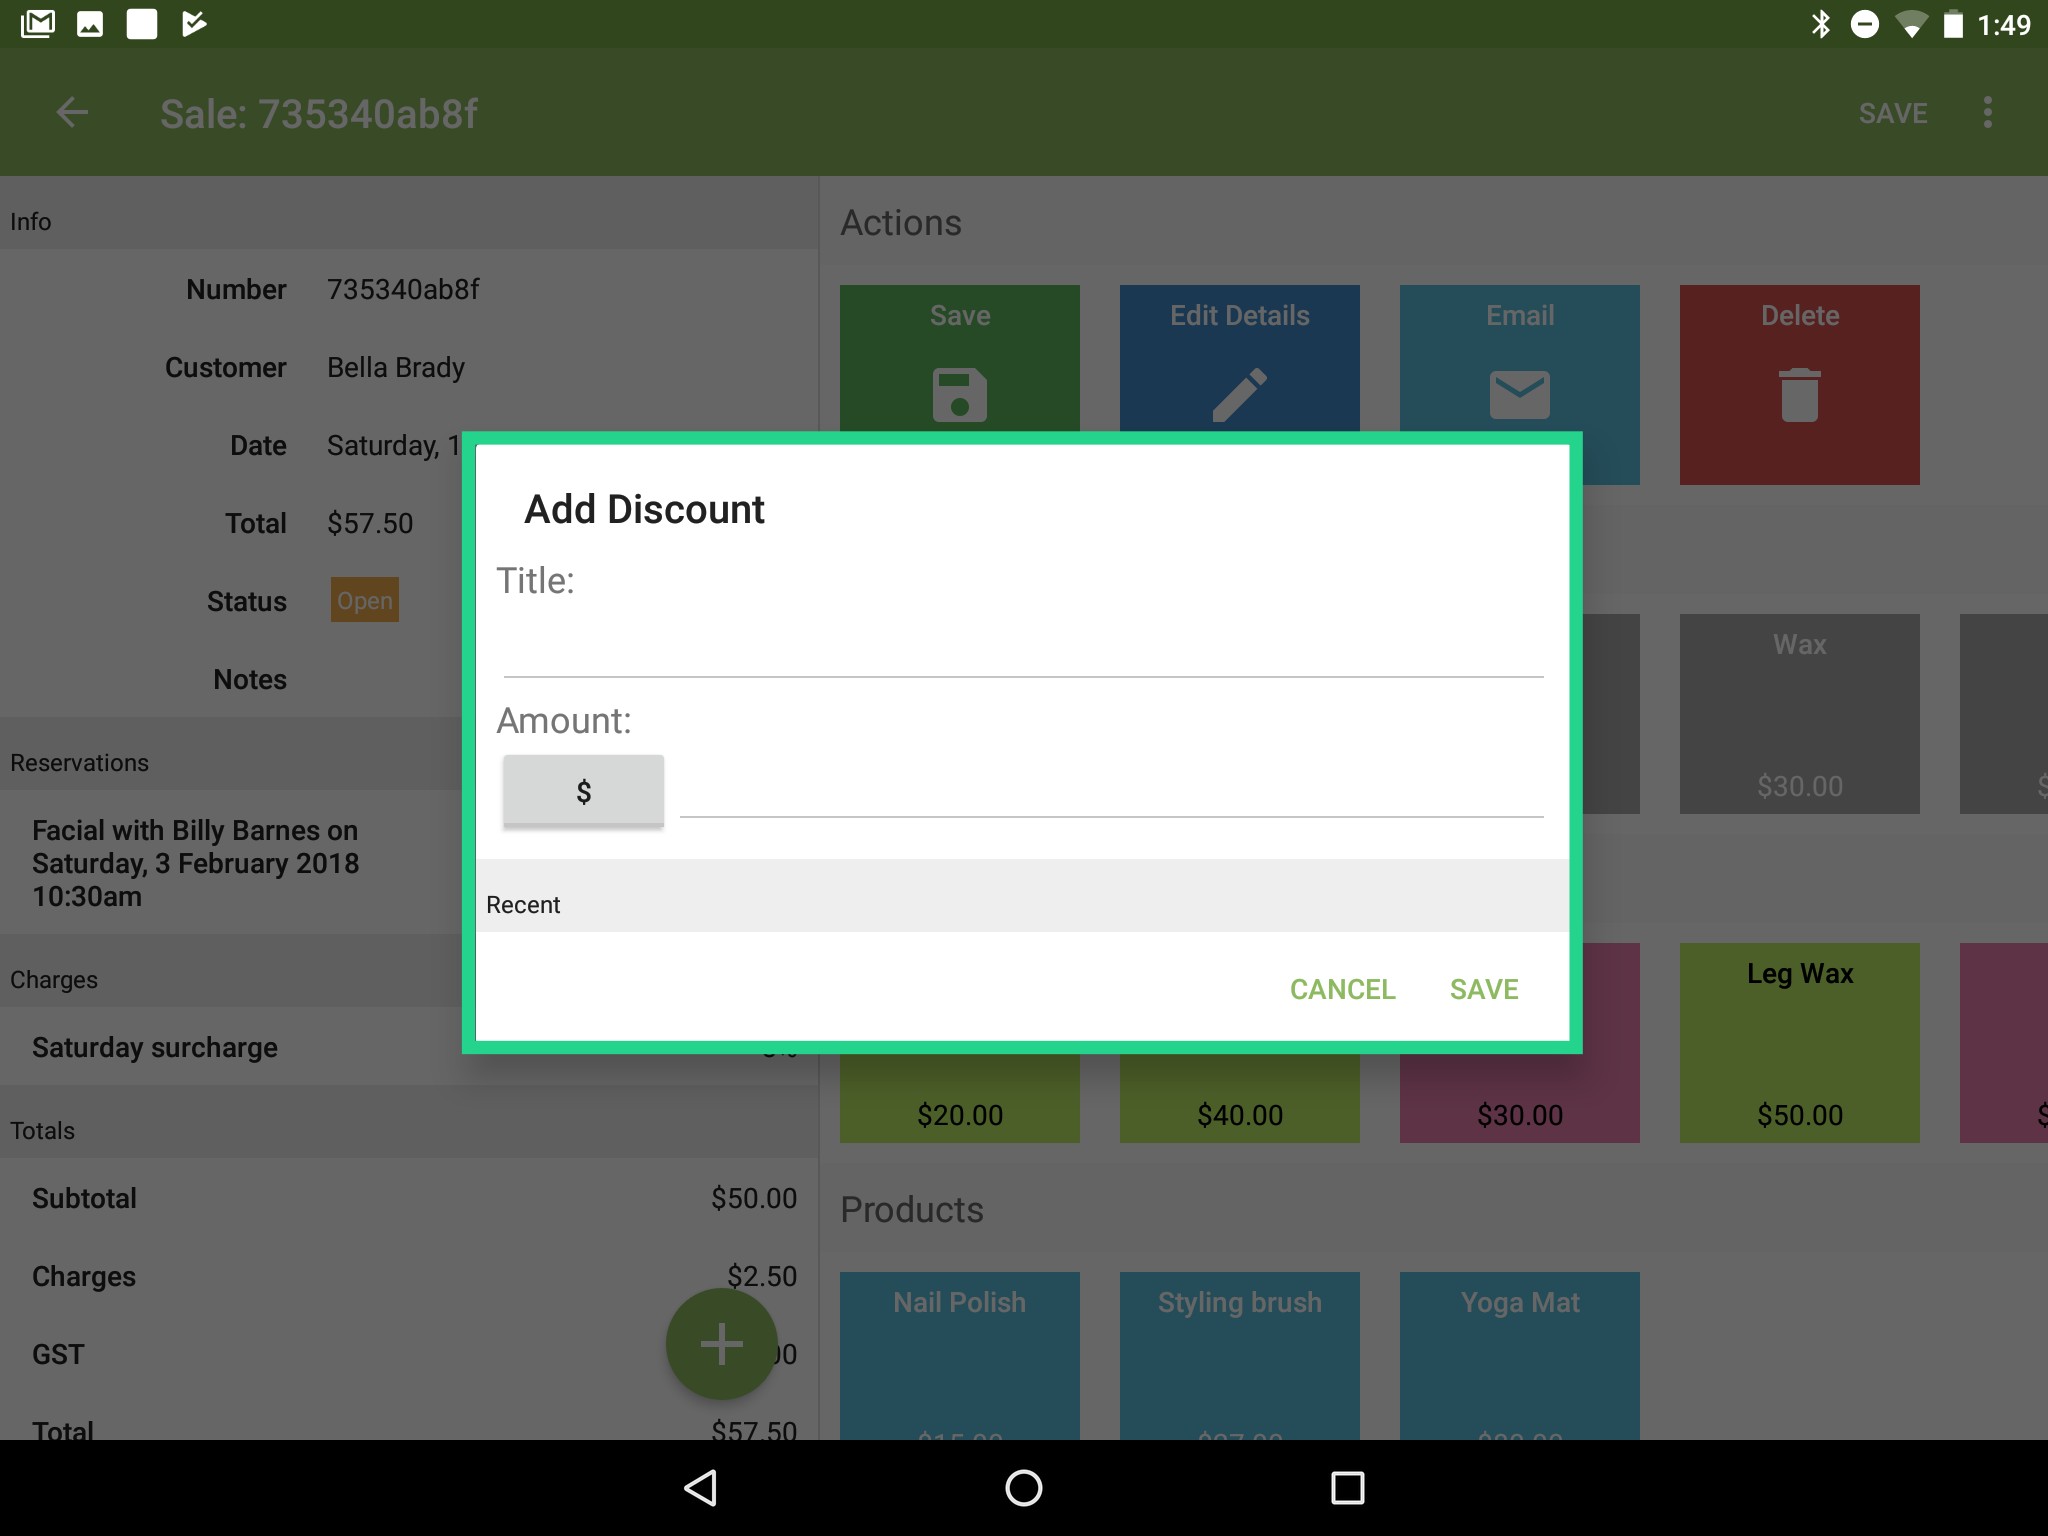This screenshot has width=2048, height=1536.
Task: Tap the floppy disk Save action tile
Action: tap(960, 358)
